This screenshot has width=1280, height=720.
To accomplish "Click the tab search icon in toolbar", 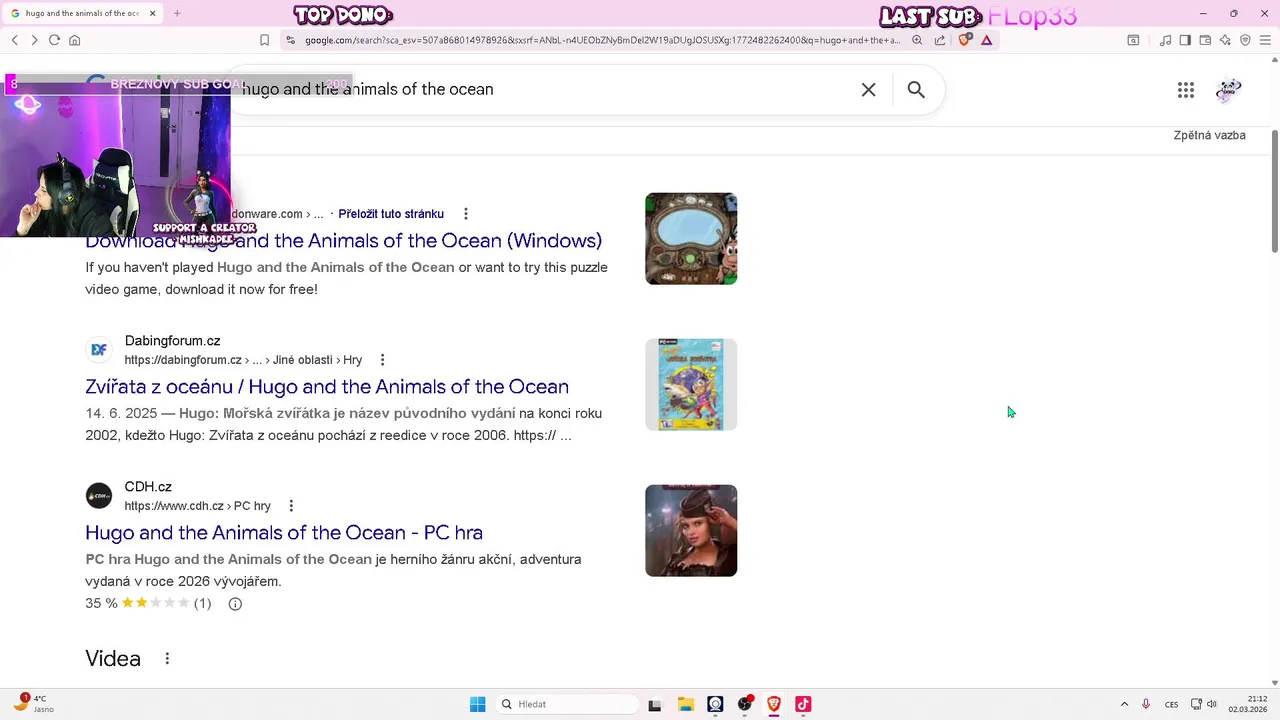I will (x=1133, y=40).
